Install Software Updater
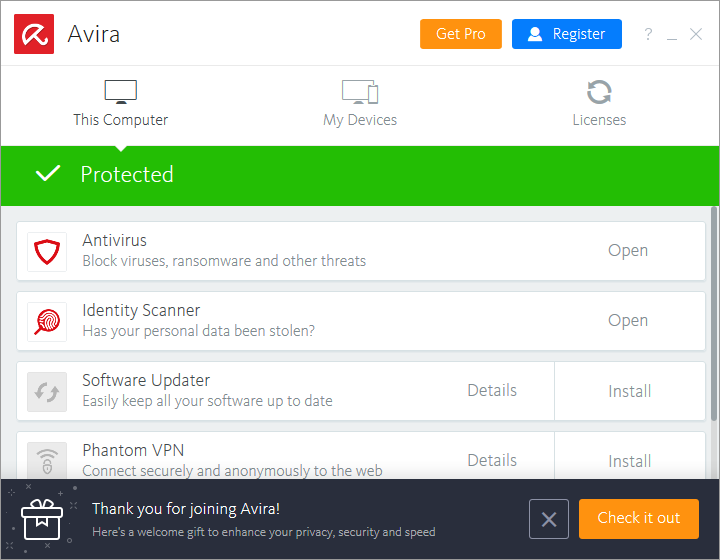The height and width of the screenshot is (560, 720). click(630, 391)
